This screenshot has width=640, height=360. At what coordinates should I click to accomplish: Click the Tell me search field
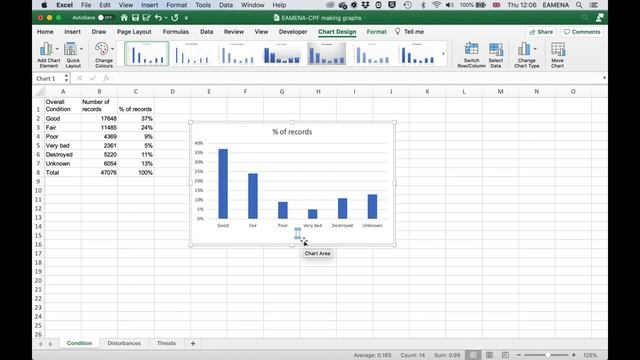[x=409, y=31]
